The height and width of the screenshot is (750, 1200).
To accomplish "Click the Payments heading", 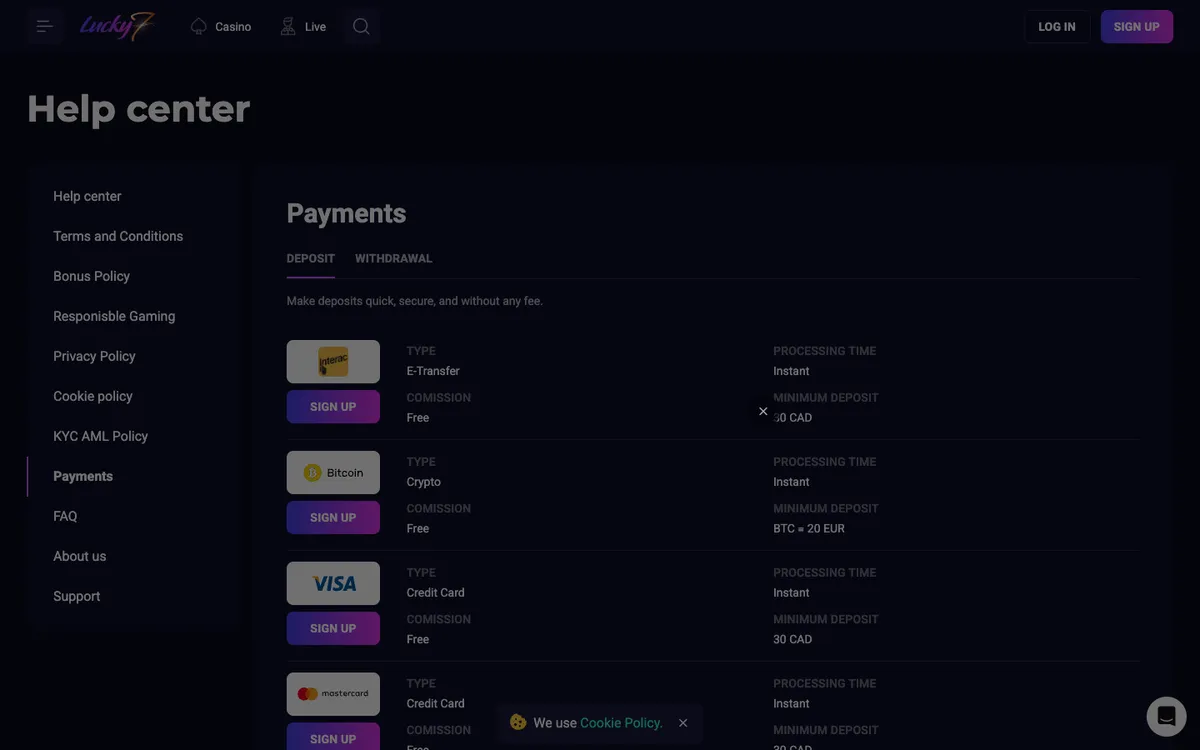I will coord(346,213).
